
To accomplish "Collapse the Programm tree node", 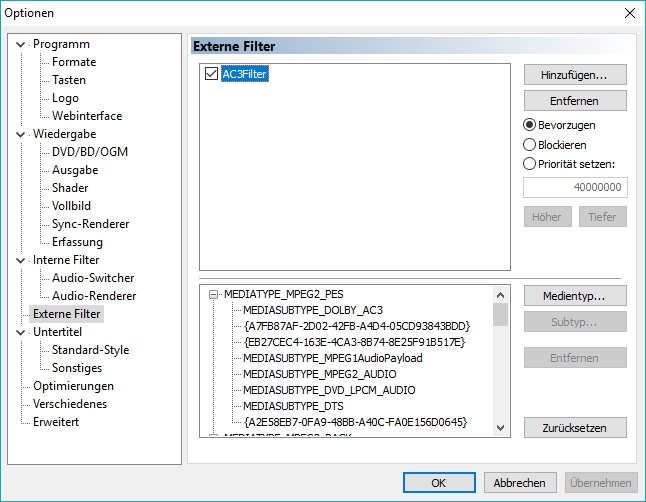I will 20,44.
